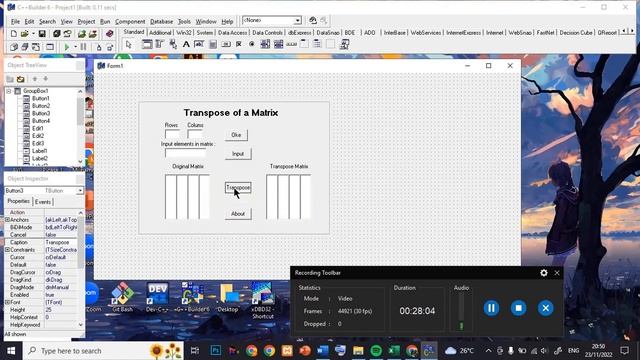Viewport: 640px width, 360px height.
Task: Click the Toggle Form/Unit icon
Action: pos(36,47)
